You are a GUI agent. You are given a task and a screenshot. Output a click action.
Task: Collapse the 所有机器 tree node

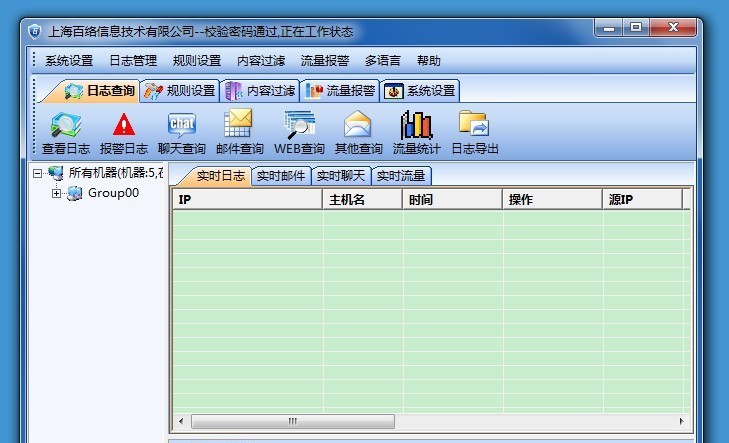[37, 173]
